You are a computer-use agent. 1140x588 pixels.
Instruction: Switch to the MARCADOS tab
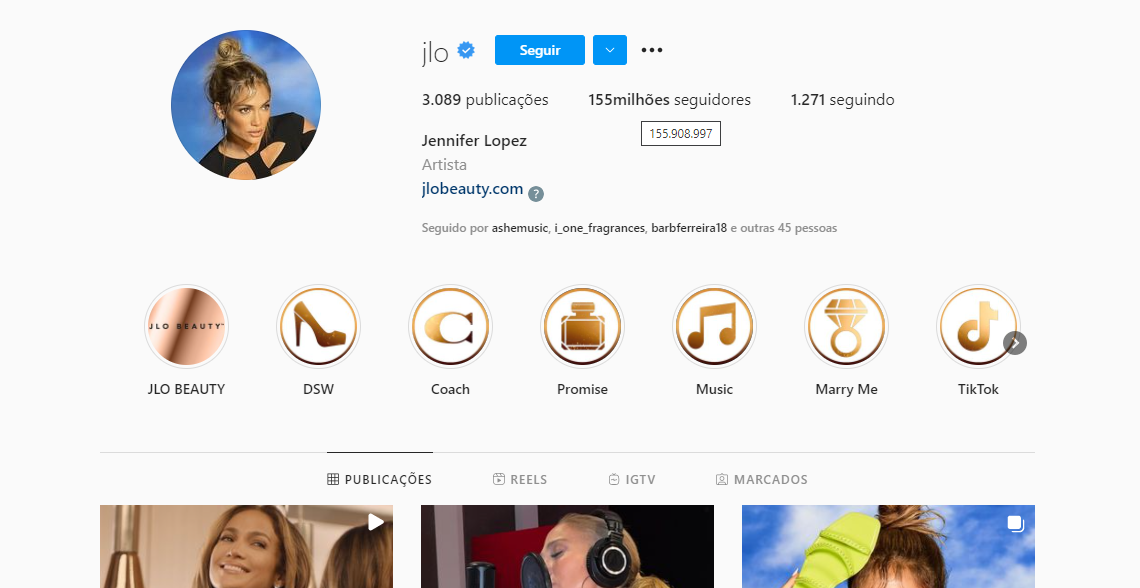(x=761, y=480)
